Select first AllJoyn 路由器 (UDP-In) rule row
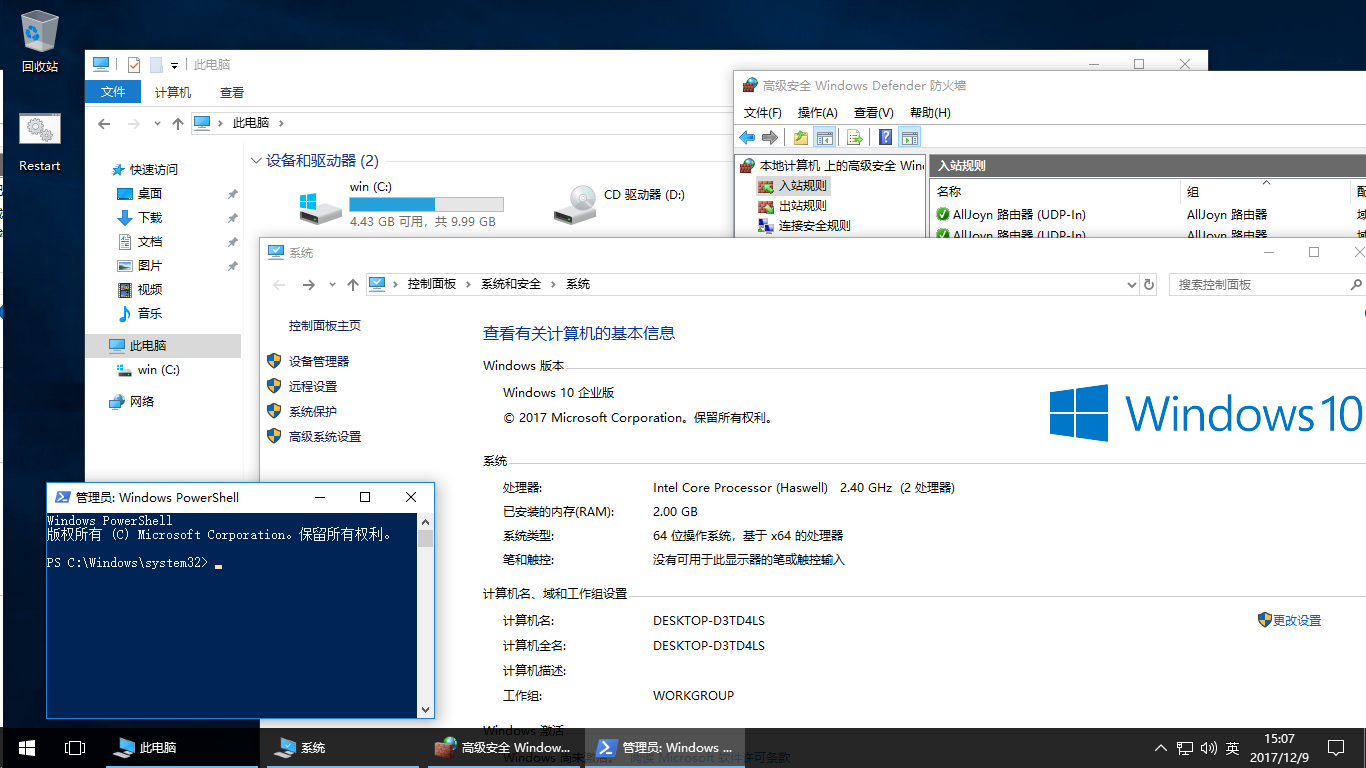1366x768 pixels. tap(1148, 214)
